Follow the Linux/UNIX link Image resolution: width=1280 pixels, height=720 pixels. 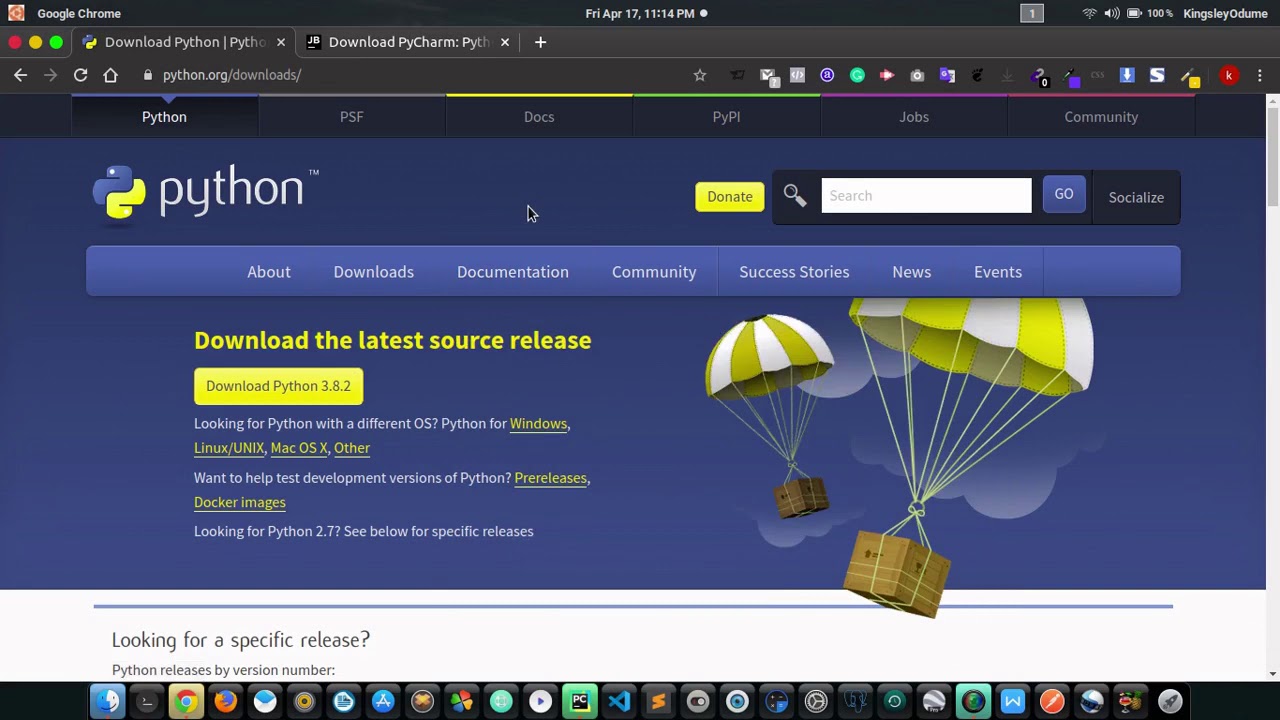click(x=229, y=448)
